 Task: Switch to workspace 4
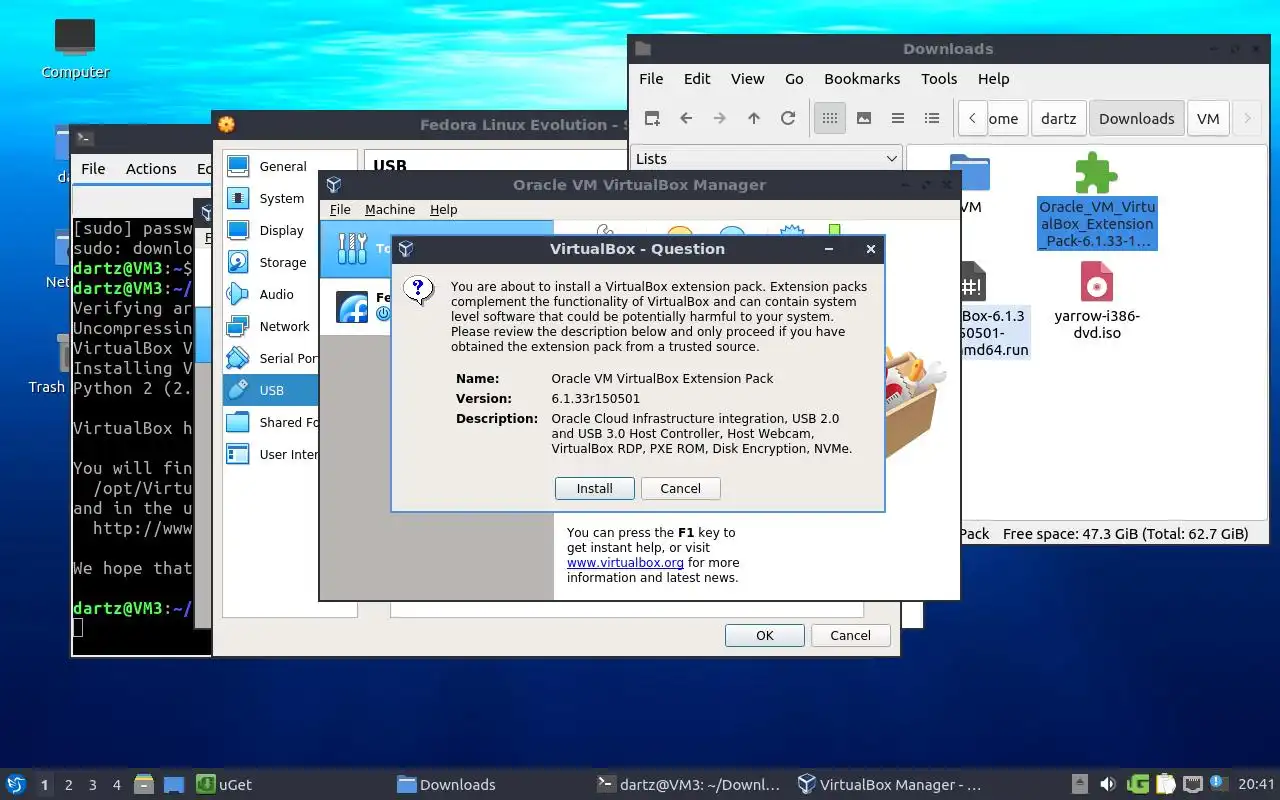[x=117, y=785]
